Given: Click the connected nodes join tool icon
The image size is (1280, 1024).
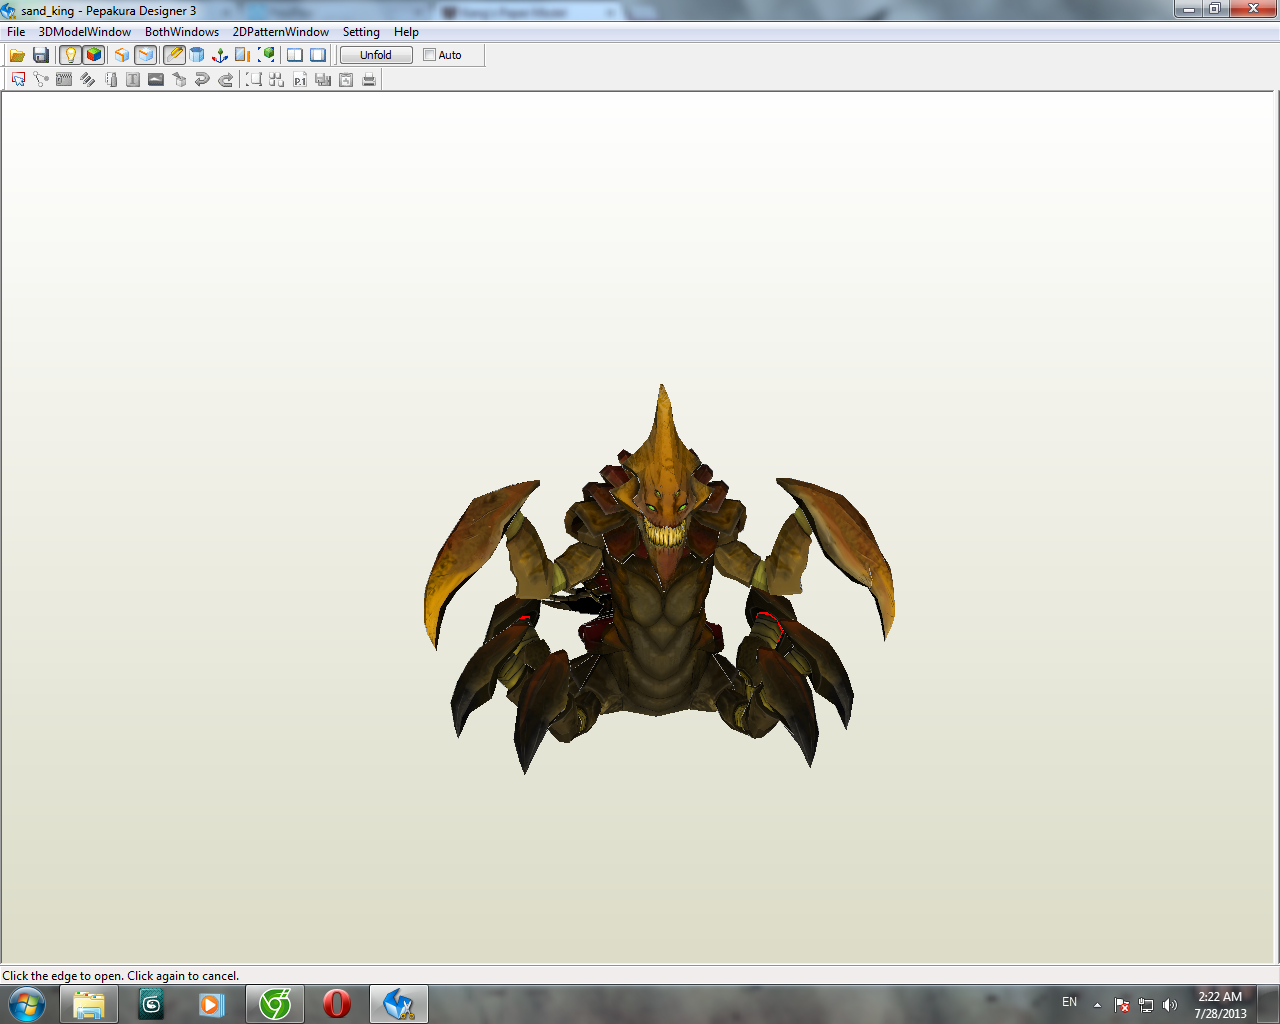Looking at the screenshot, I should point(41,80).
